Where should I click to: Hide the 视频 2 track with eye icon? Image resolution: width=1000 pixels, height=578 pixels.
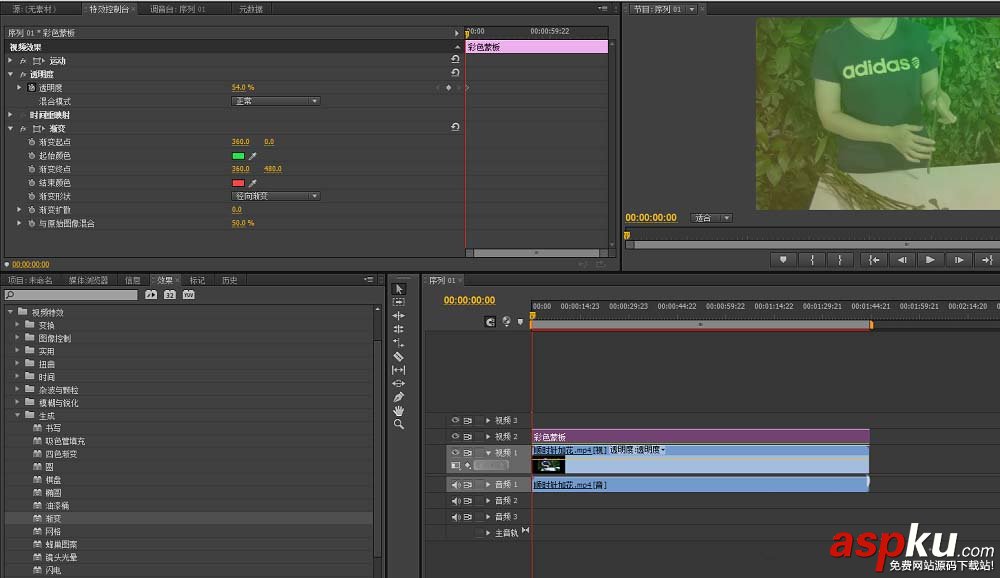click(455, 437)
